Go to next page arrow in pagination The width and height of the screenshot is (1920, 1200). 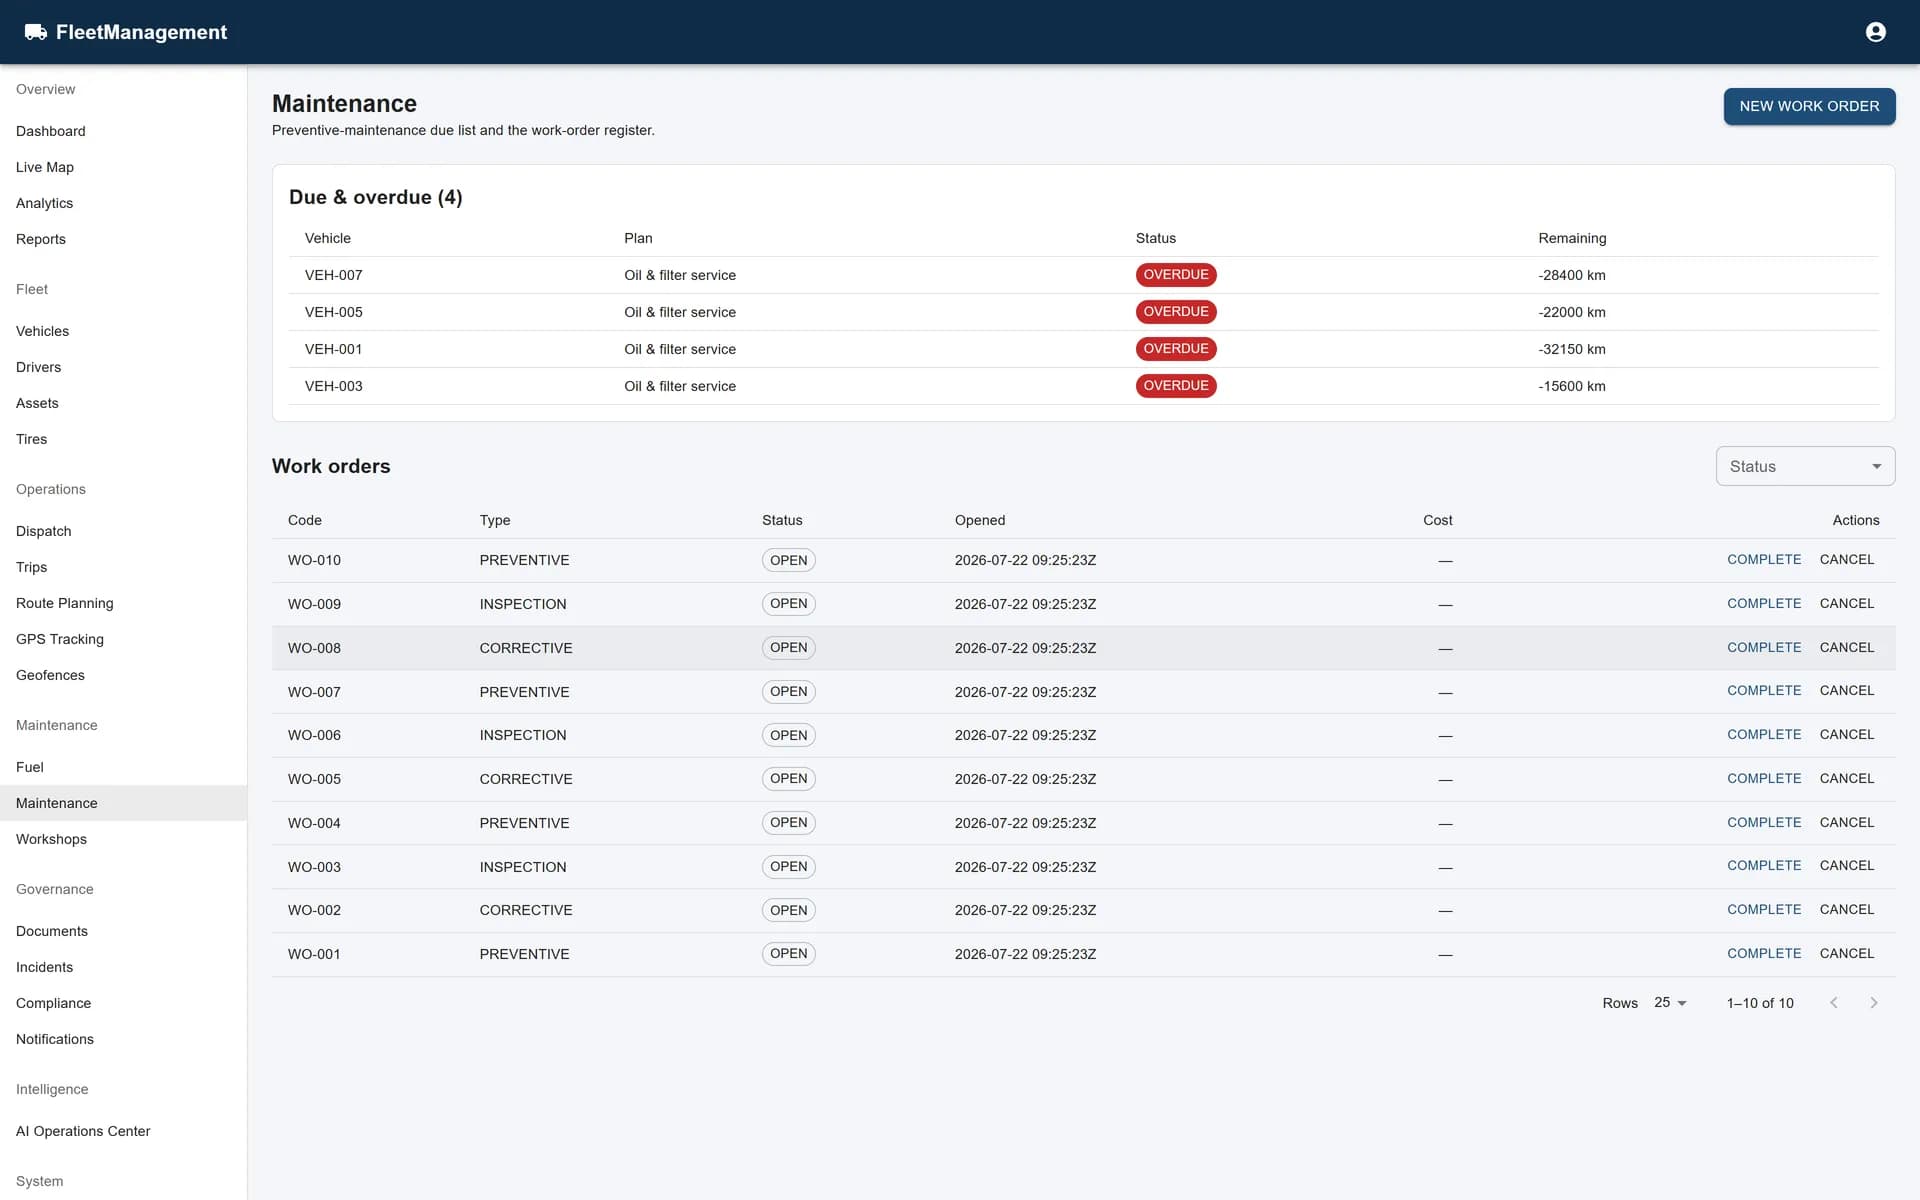point(1874,1003)
